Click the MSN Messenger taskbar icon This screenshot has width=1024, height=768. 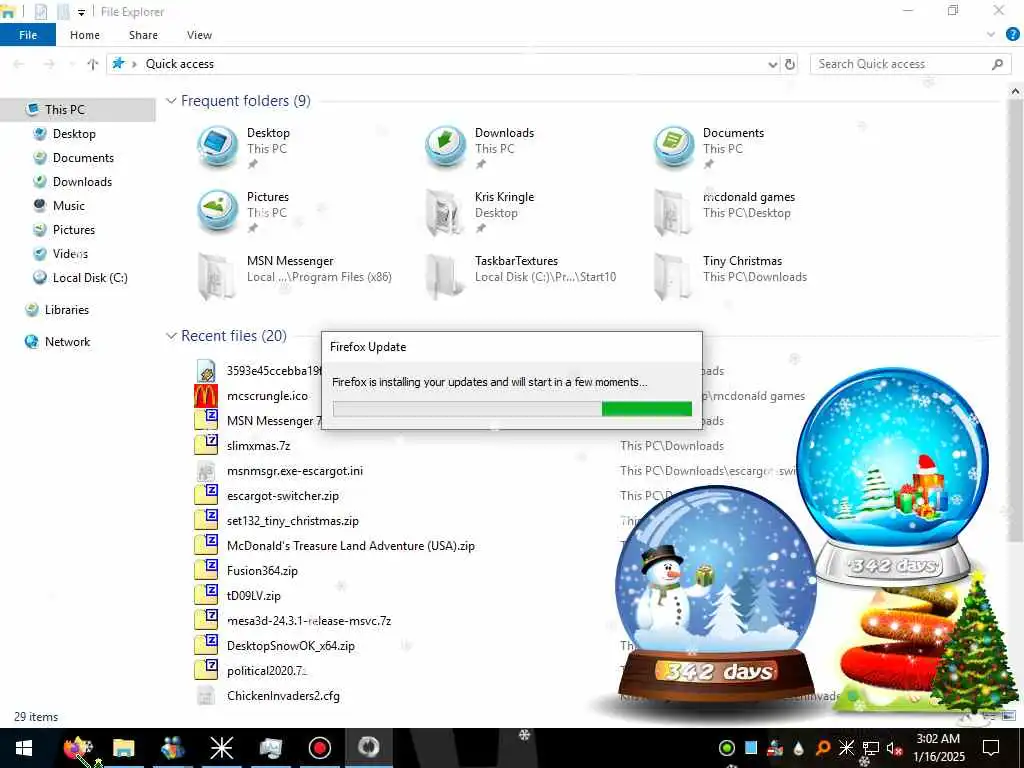click(172, 748)
